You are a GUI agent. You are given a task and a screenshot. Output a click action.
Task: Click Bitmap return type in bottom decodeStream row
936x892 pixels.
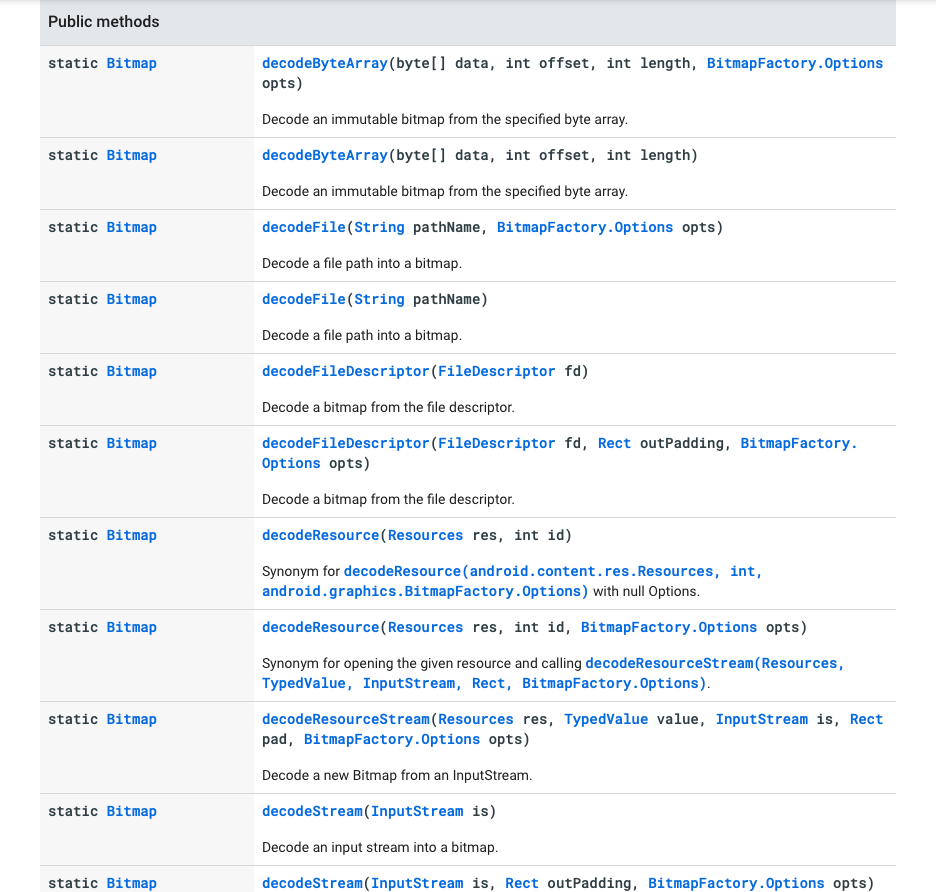click(x=131, y=884)
